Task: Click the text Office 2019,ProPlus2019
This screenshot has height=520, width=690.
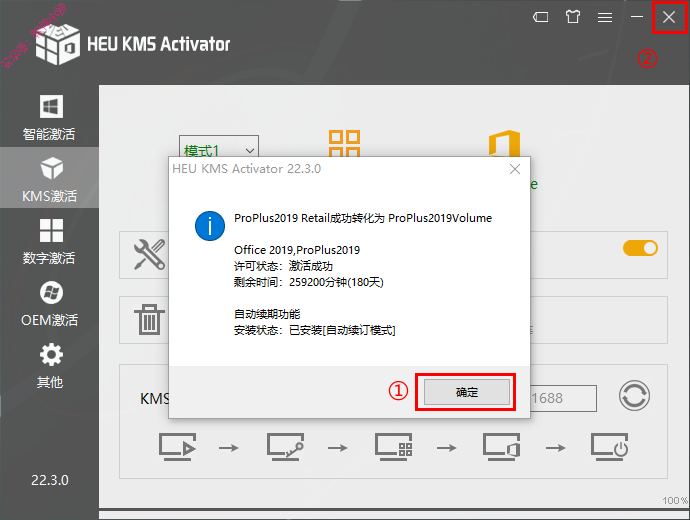Action: (x=297, y=250)
